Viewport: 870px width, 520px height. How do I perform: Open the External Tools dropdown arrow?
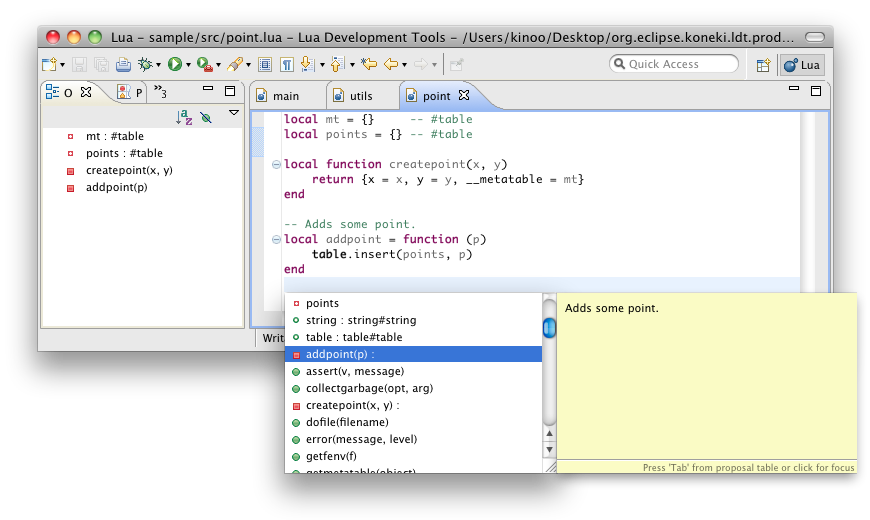click(x=218, y=65)
